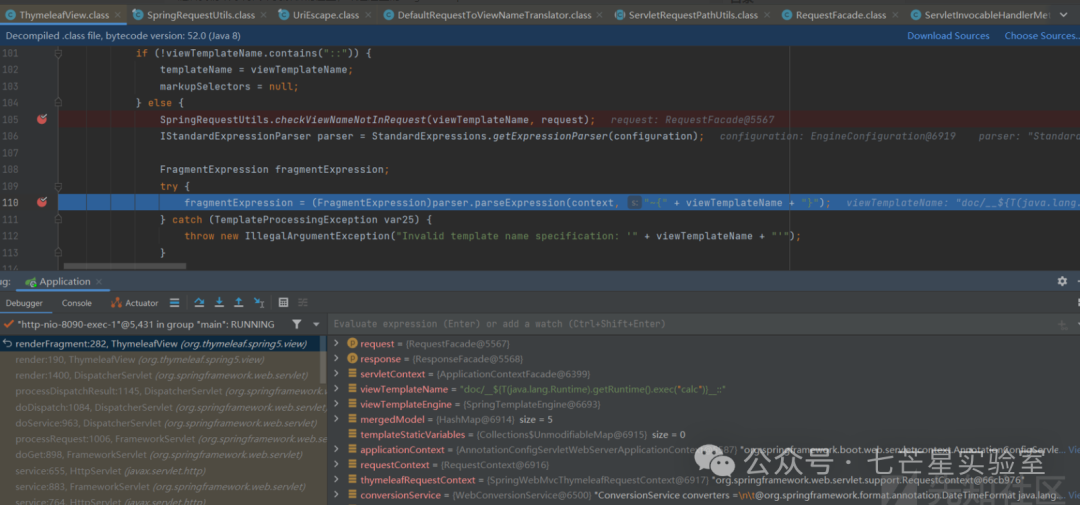Click View link for conversionService value

(1073, 495)
